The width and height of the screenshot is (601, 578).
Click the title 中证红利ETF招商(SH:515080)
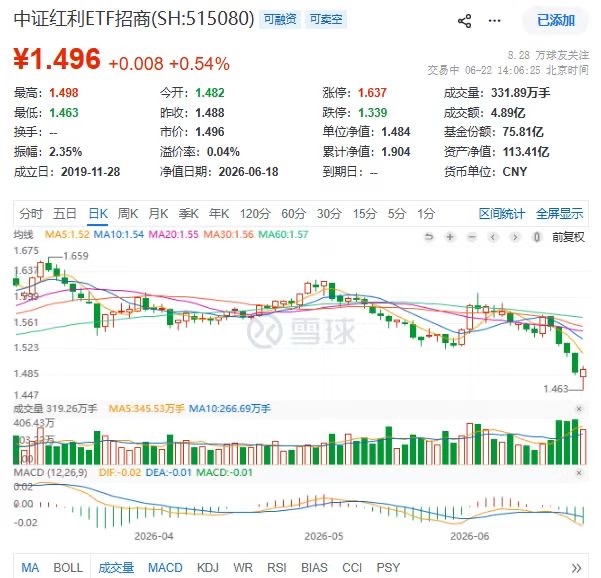(x=134, y=18)
